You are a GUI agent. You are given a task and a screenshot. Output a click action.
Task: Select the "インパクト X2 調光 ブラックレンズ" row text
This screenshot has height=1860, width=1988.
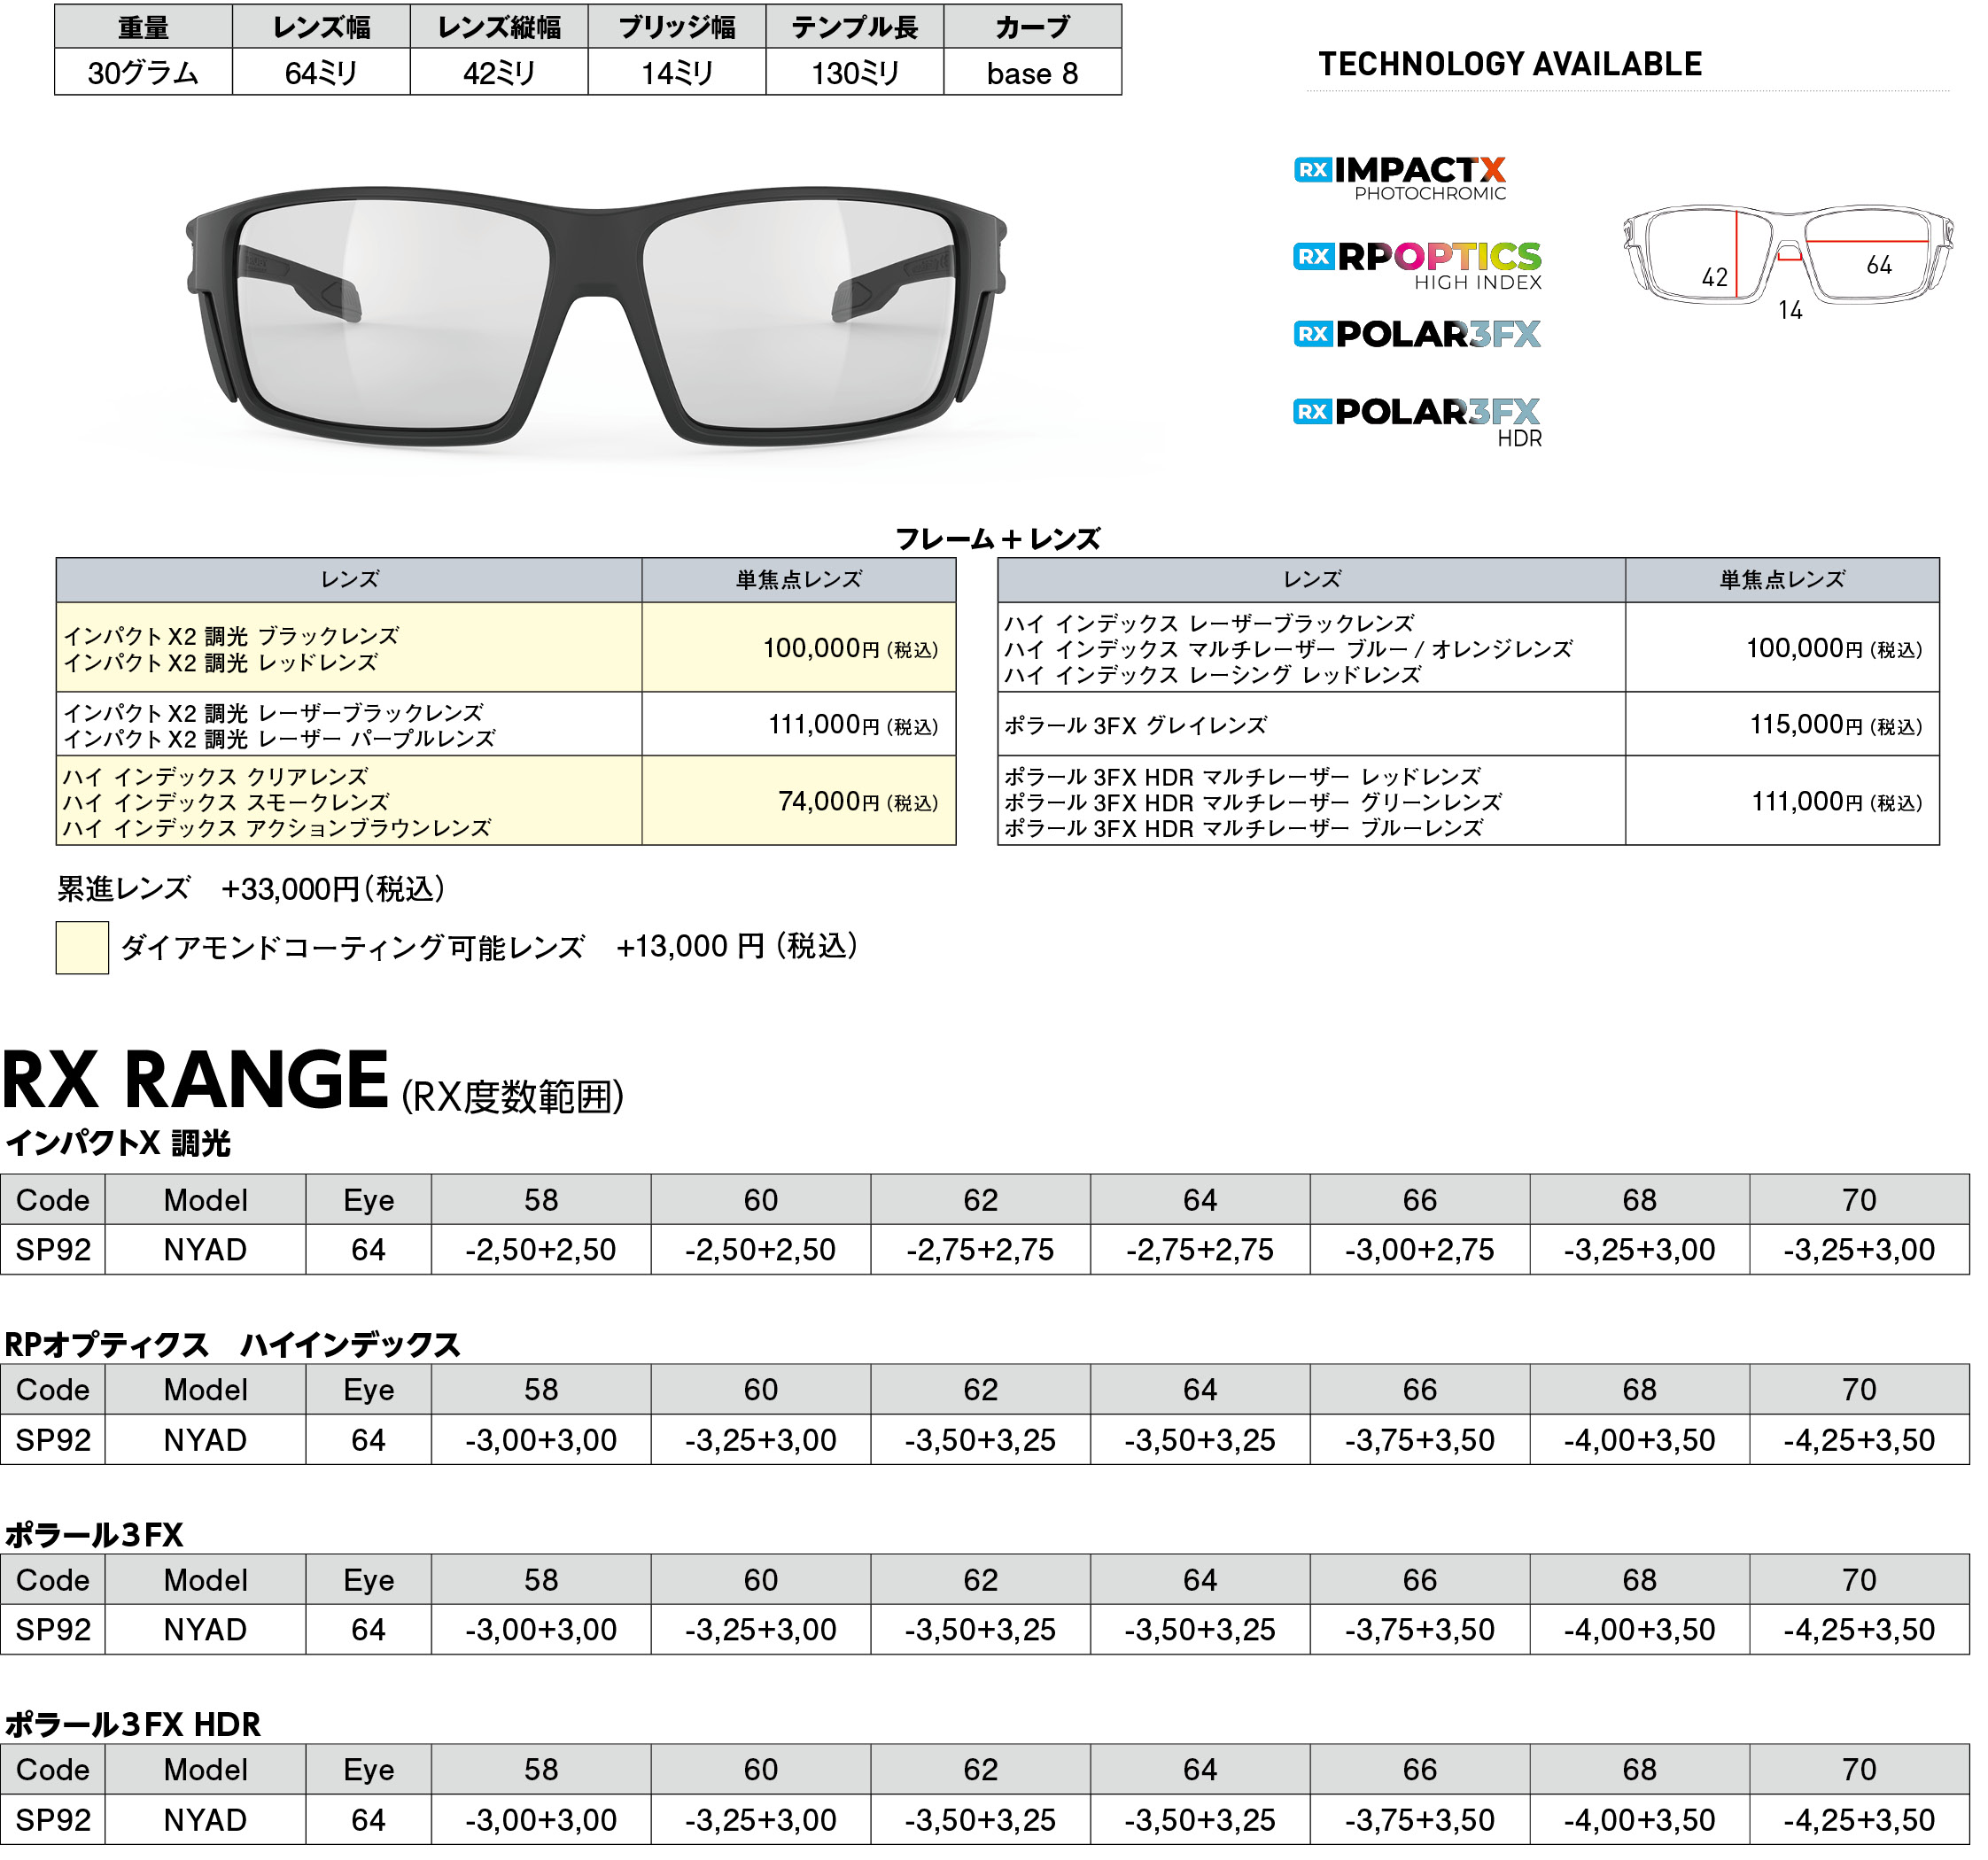(231, 636)
